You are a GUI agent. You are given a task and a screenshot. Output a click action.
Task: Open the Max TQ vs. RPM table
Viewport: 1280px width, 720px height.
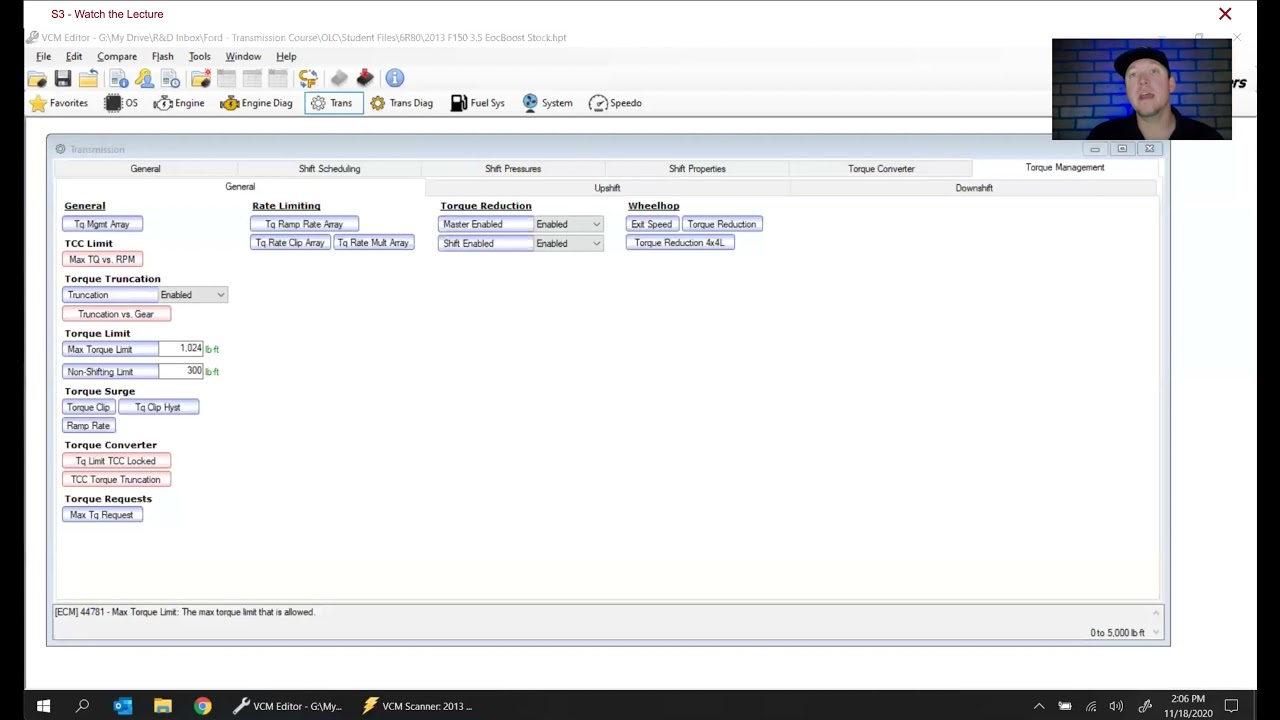click(x=102, y=259)
